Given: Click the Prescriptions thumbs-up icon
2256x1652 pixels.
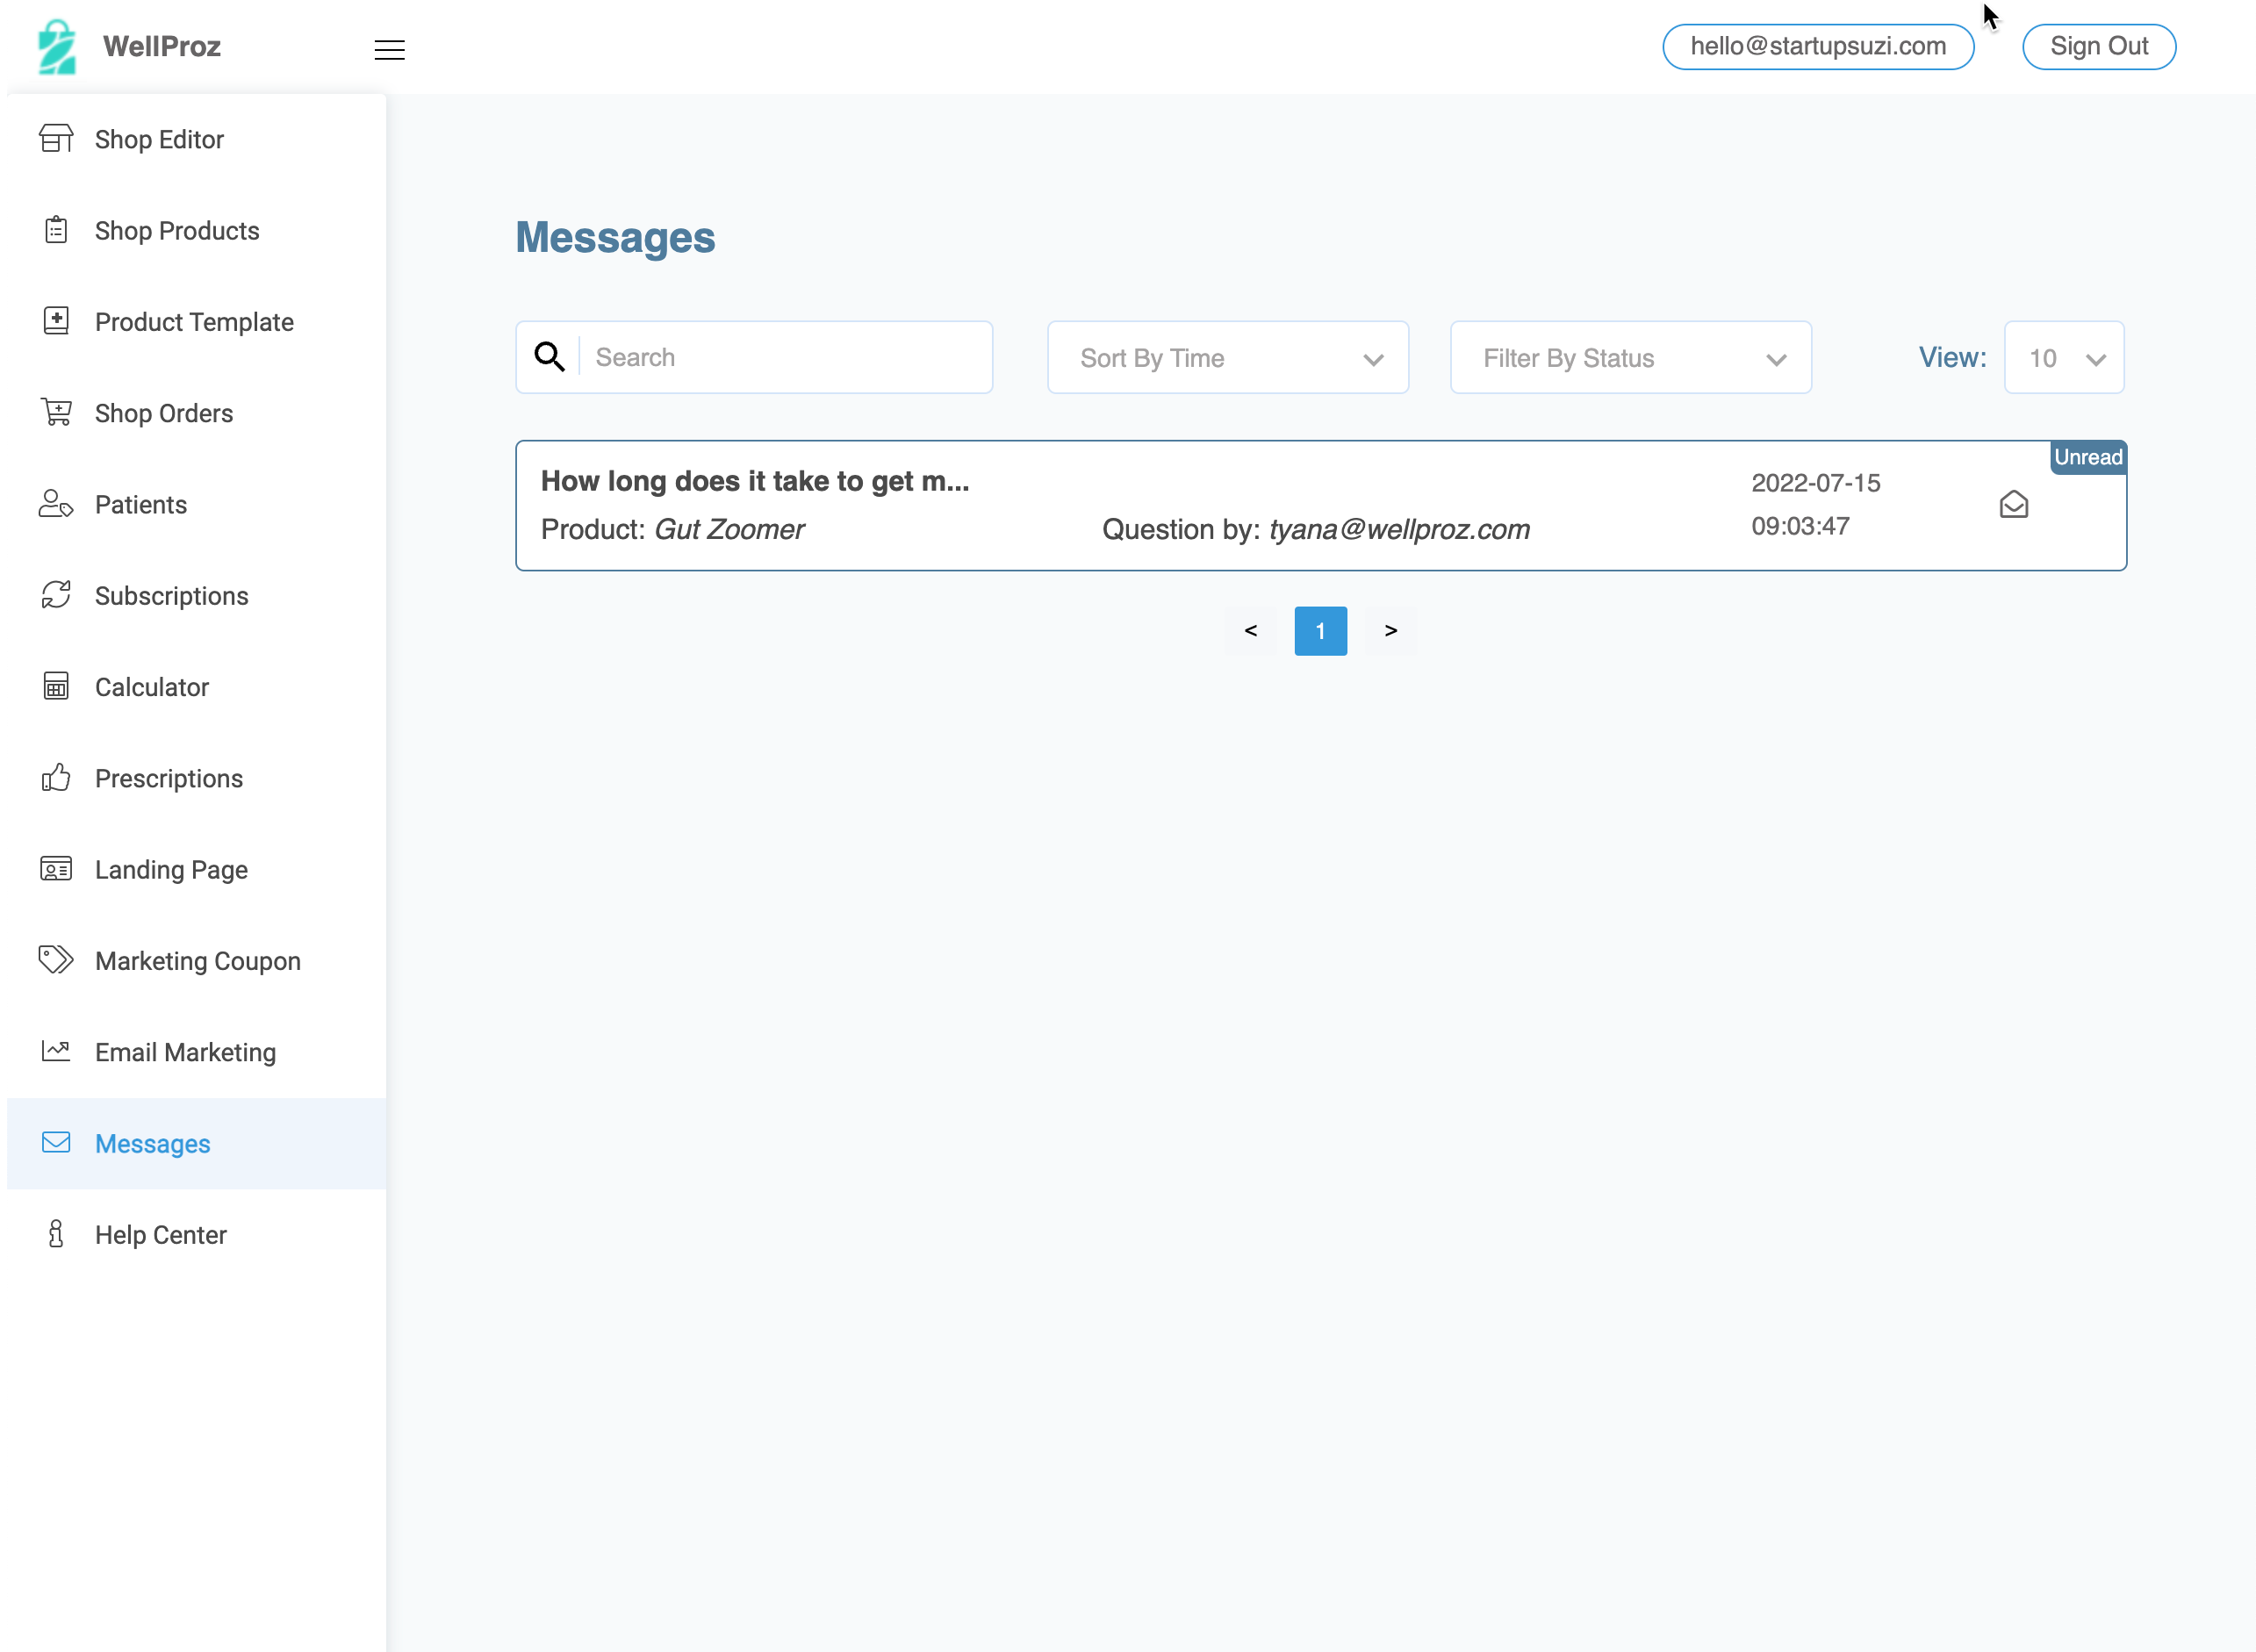Looking at the screenshot, I should [x=56, y=777].
